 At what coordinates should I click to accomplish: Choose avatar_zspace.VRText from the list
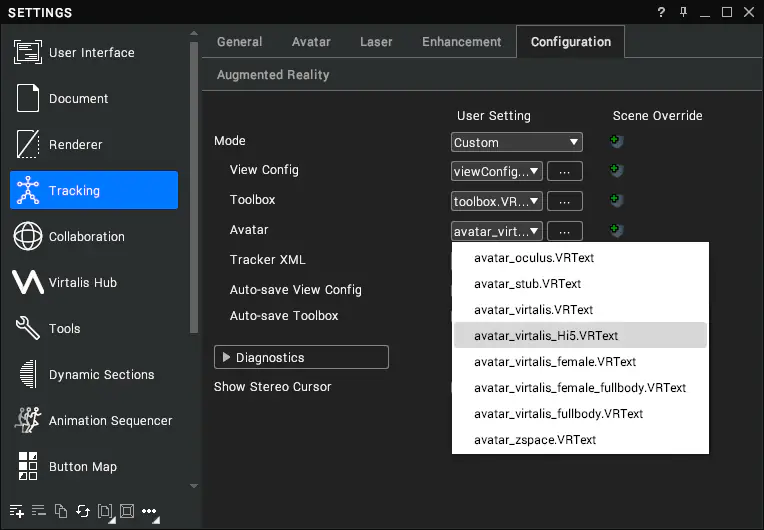click(x=580, y=439)
